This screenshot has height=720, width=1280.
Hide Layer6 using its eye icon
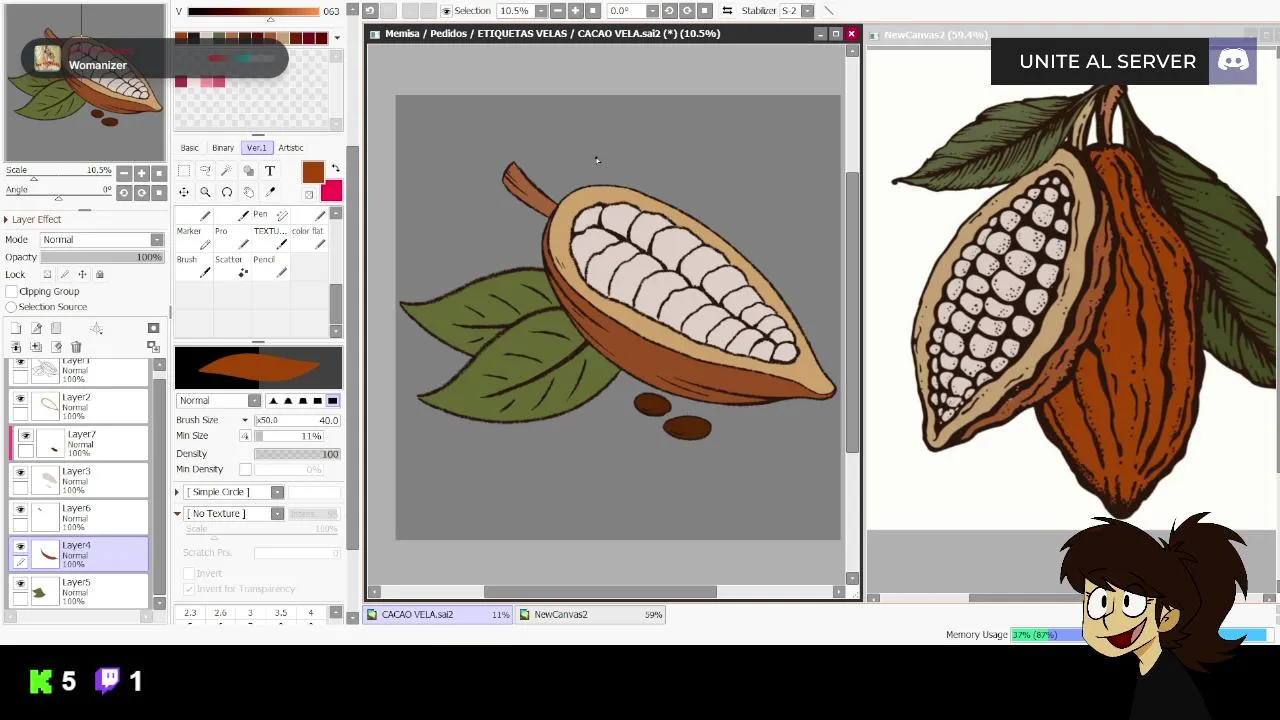pos(20,510)
